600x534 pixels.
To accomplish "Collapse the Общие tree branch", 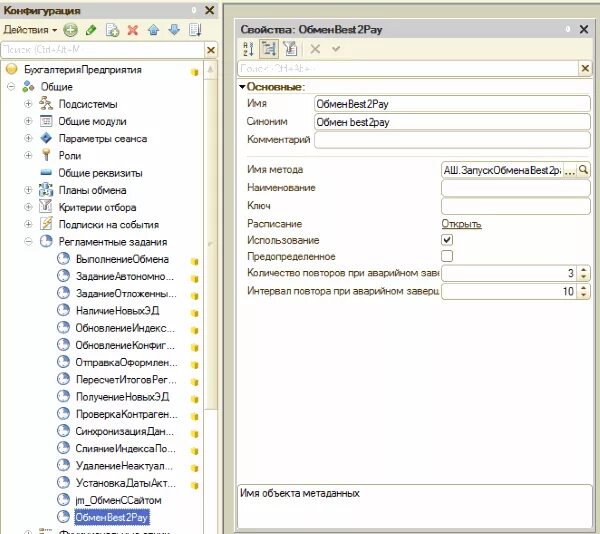I will 11,86.
